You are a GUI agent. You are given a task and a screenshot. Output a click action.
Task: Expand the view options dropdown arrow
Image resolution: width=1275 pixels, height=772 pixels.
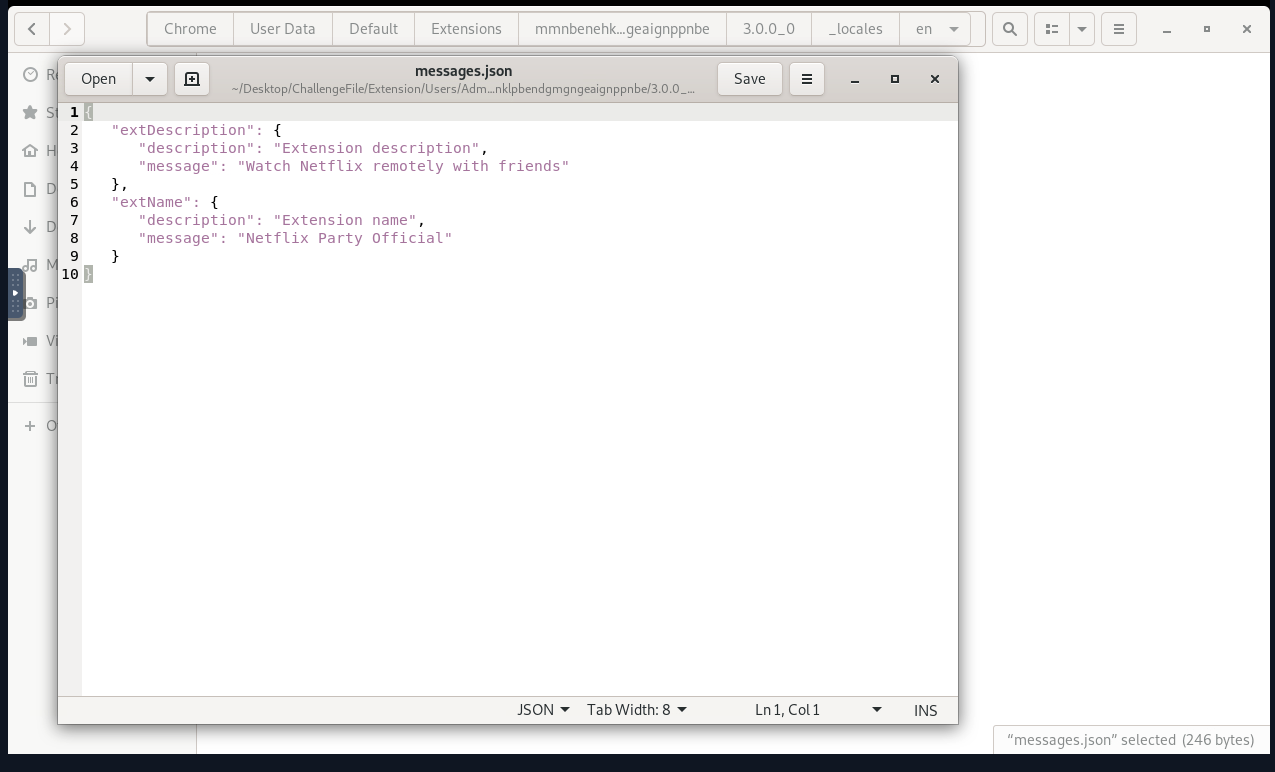(x=1082, y=29)
